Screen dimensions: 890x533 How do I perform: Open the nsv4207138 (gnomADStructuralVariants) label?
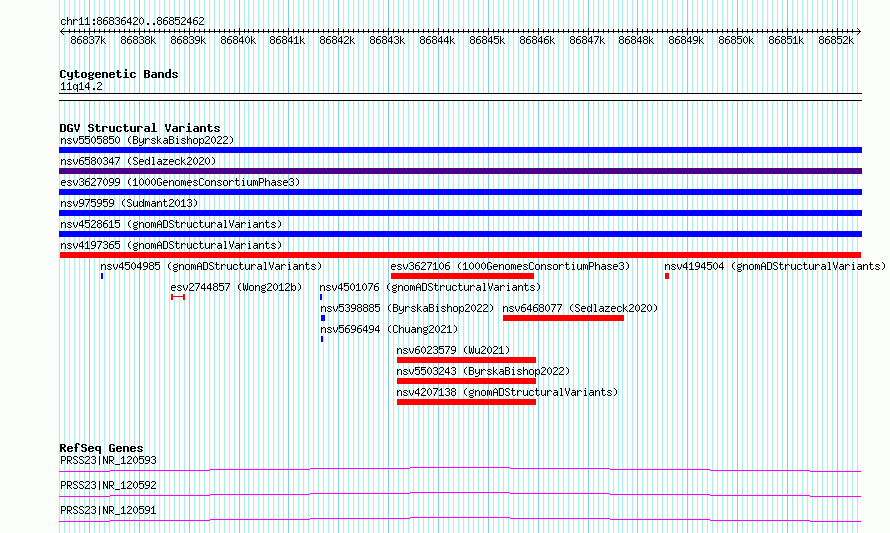pos(507,392)
